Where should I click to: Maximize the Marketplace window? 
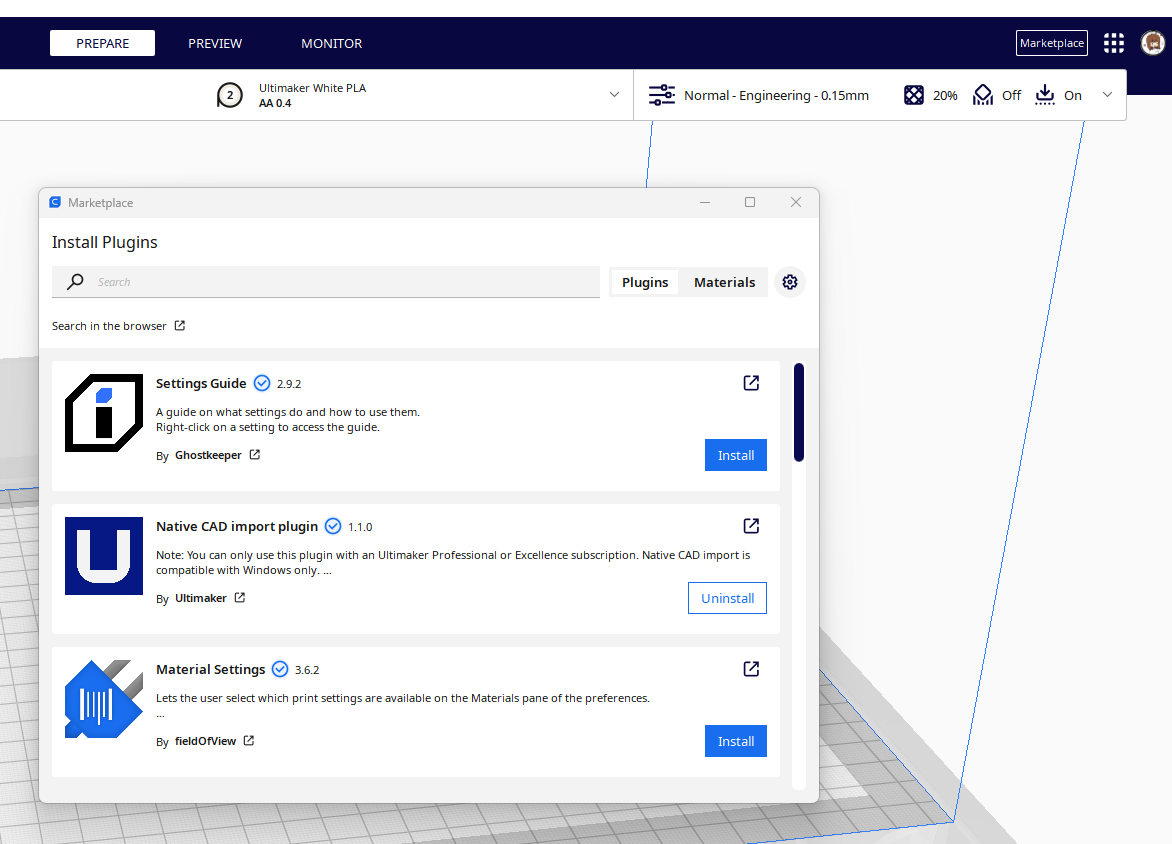click(x=750, y=203)
